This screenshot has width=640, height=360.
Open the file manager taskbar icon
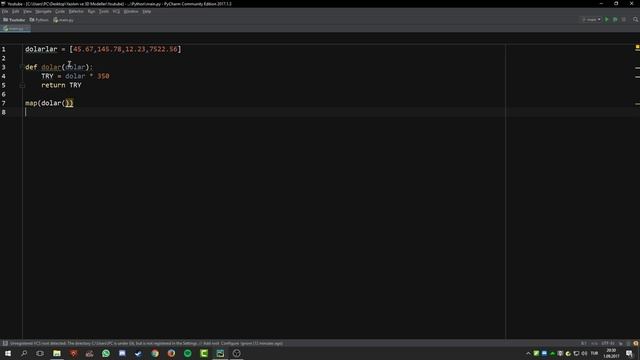tap(57, 353)
